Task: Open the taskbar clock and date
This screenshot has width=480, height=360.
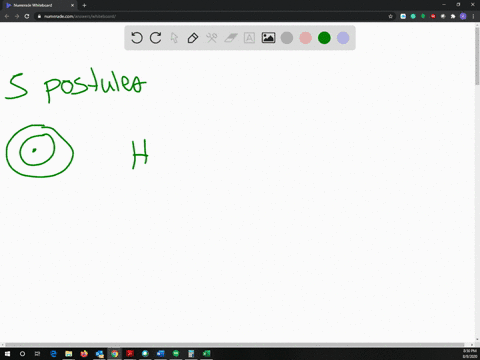Action: click(x=469, y=354)
